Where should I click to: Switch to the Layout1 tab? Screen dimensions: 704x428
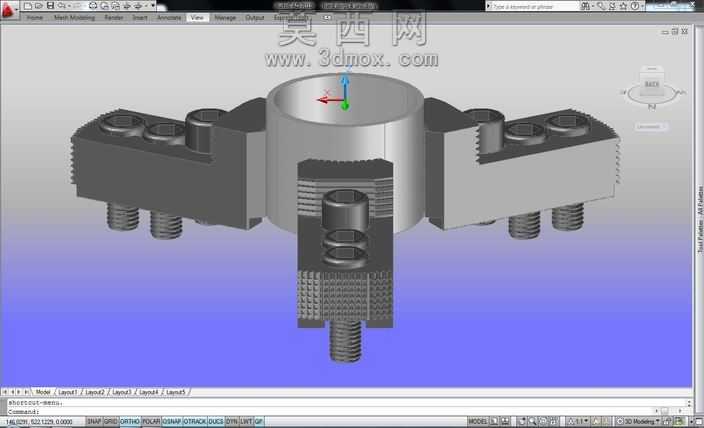click(68, 392)
